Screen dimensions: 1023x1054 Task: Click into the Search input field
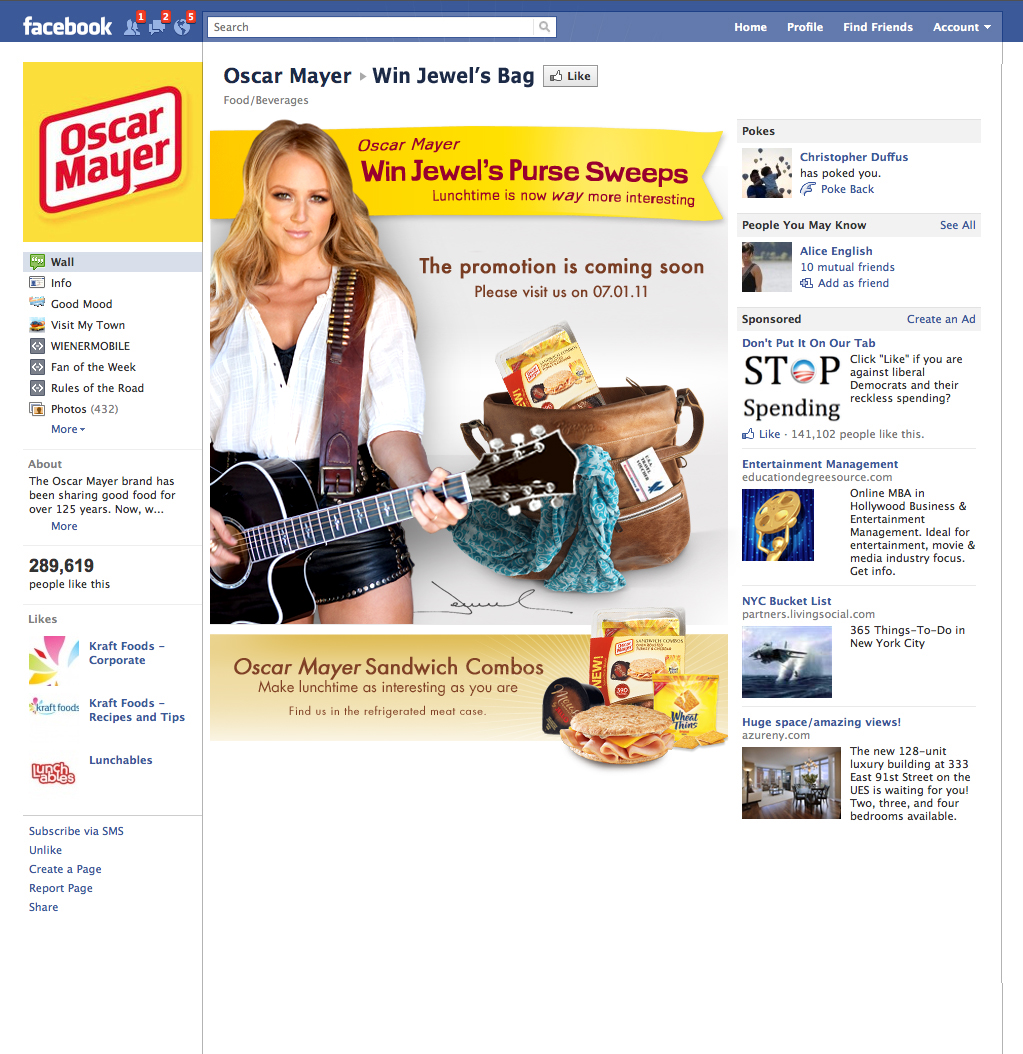(370, 27)
